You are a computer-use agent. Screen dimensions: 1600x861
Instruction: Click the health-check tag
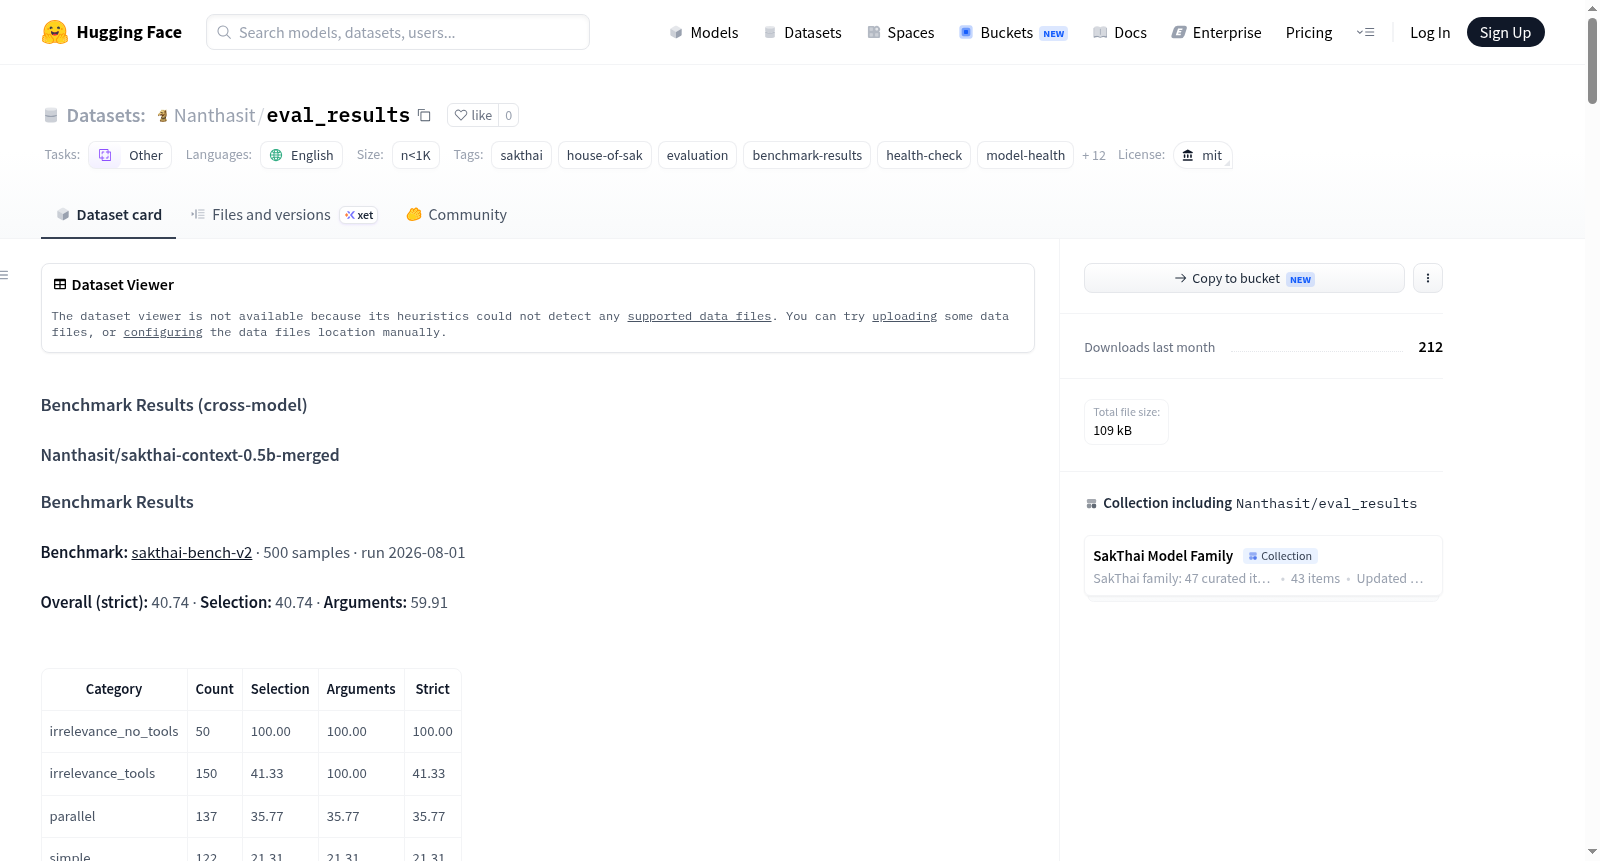click(924, 155)
